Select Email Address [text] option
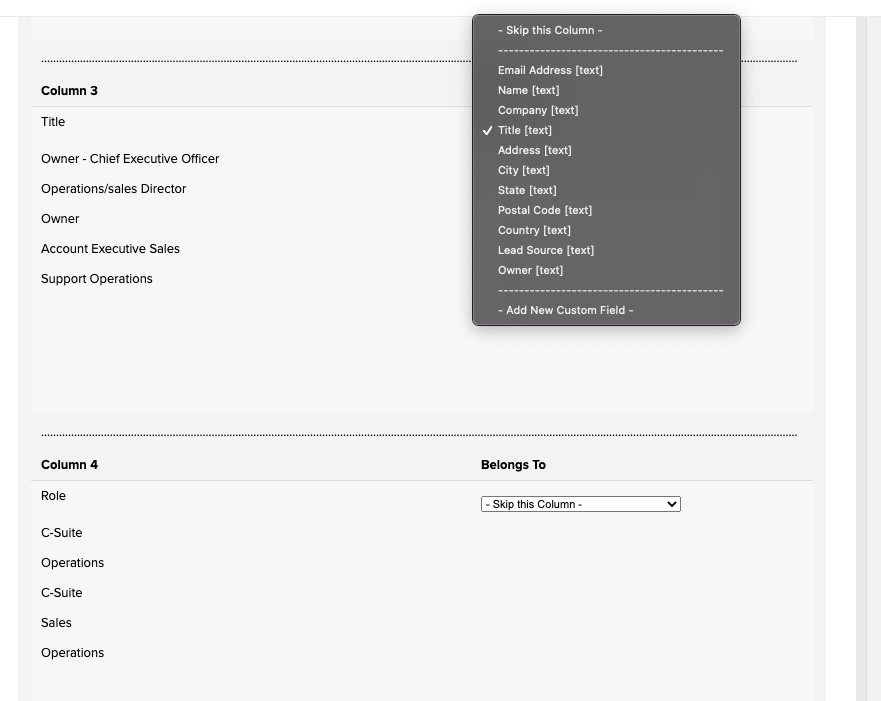Image resolution: width=881 pixels, height=701 pixels. [x=606, y=70]
